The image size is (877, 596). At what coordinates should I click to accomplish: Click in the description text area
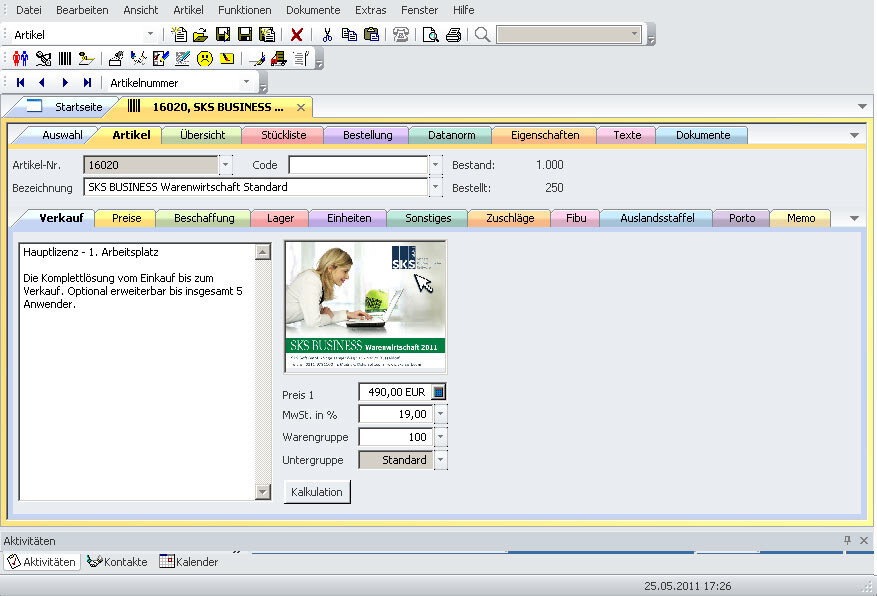pos(137,372)
